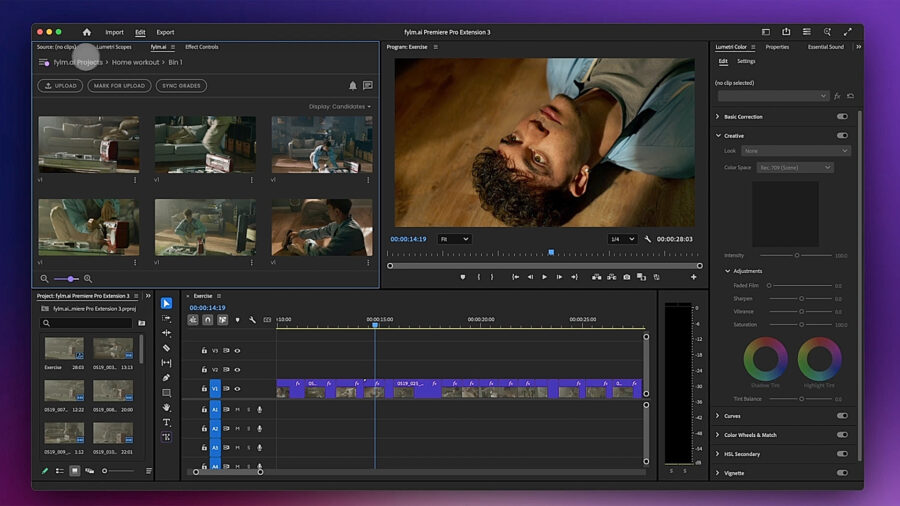Image resolution: width=900 pixels, height=506 pixels.
Task: Toggle Basic Correction section switch
Action: coord(842,117)
